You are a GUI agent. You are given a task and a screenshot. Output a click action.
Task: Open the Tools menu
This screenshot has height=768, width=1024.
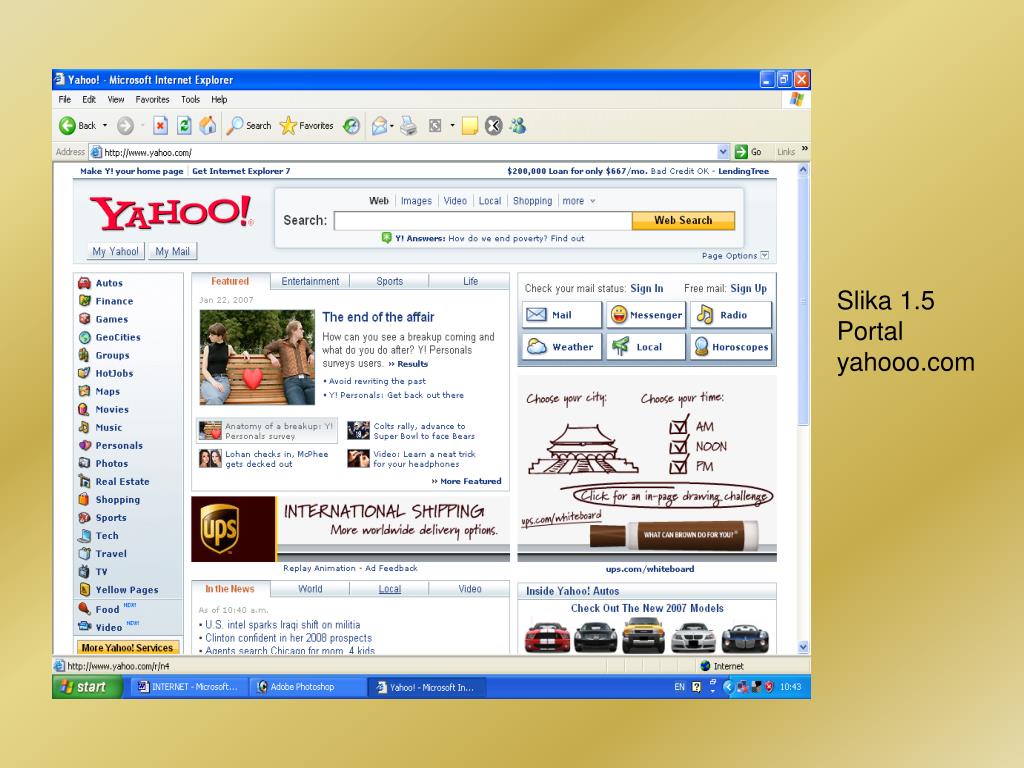(x=190, y=99)
